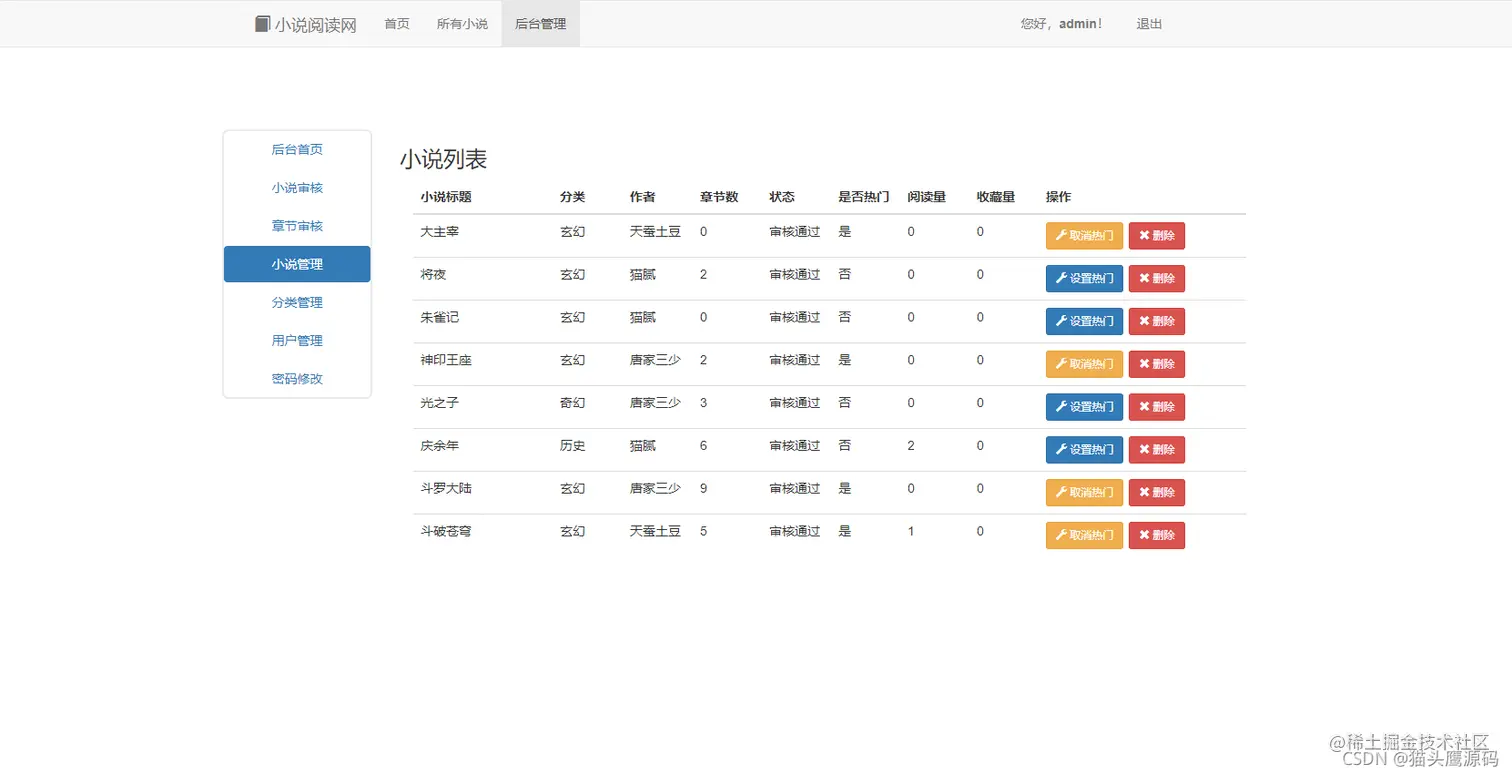
Task: Click category 历史 in 庆余年 row
Action: click(x=572, y=446)
